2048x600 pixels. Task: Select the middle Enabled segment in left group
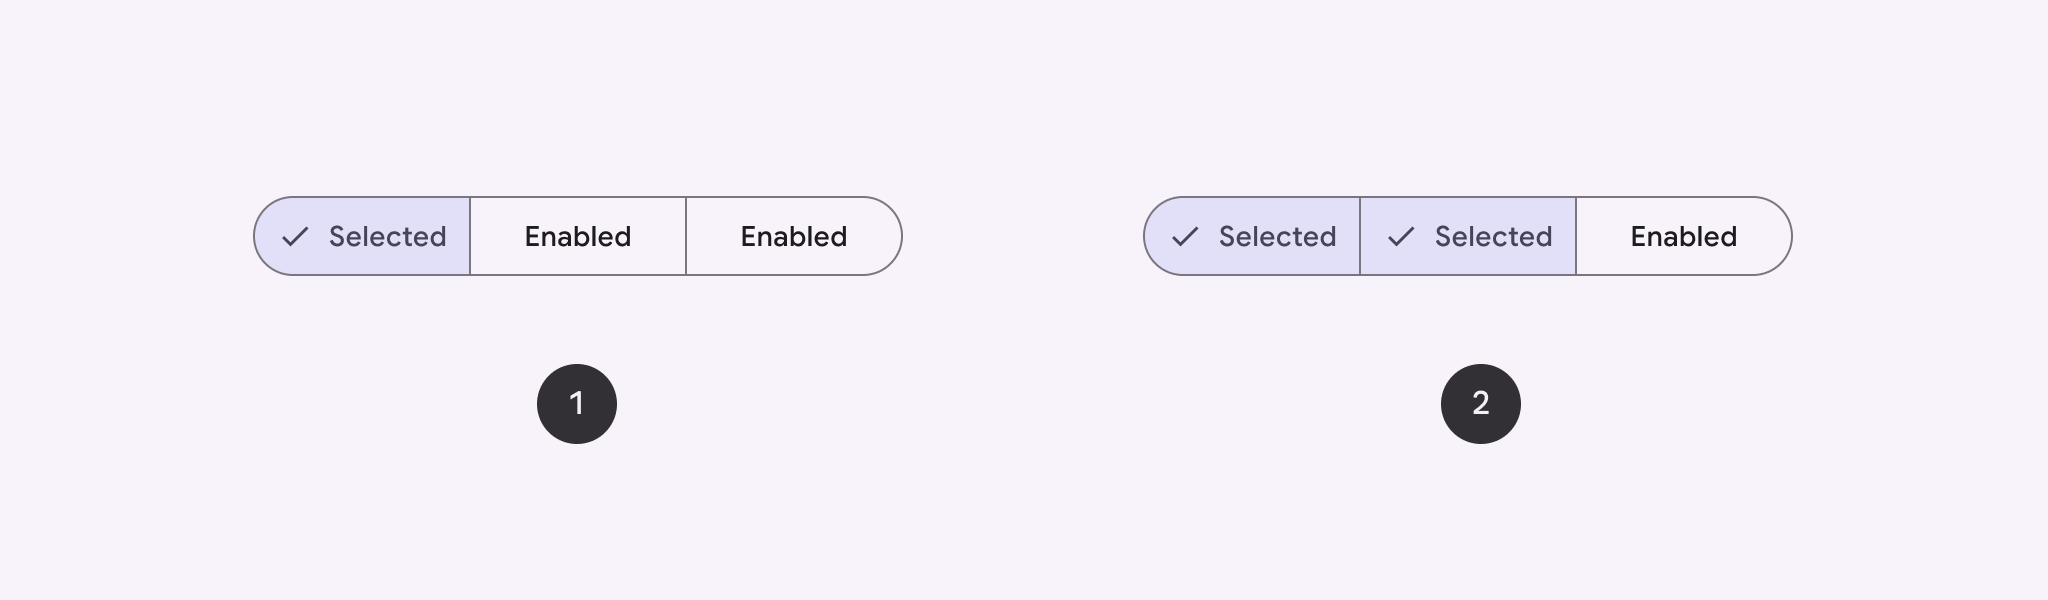[578, 237]
